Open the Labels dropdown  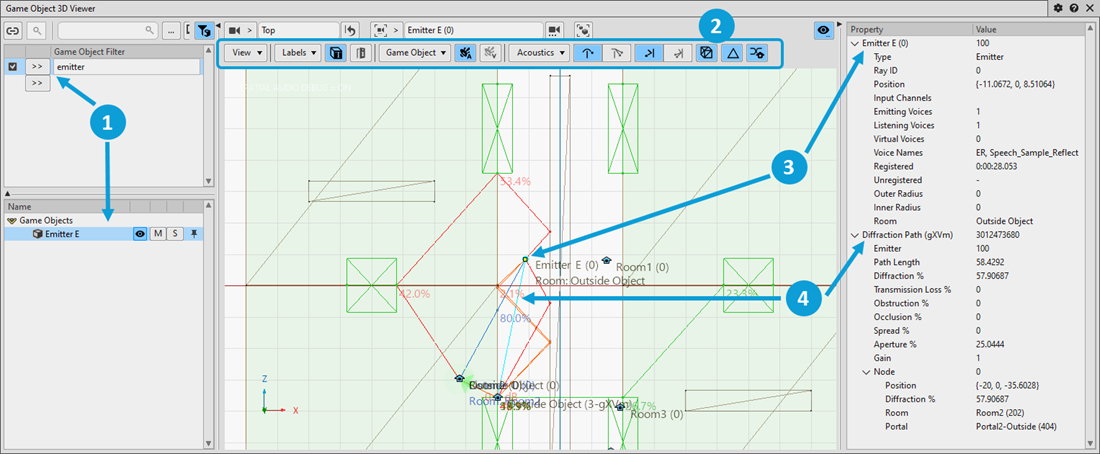click(297, 52)
